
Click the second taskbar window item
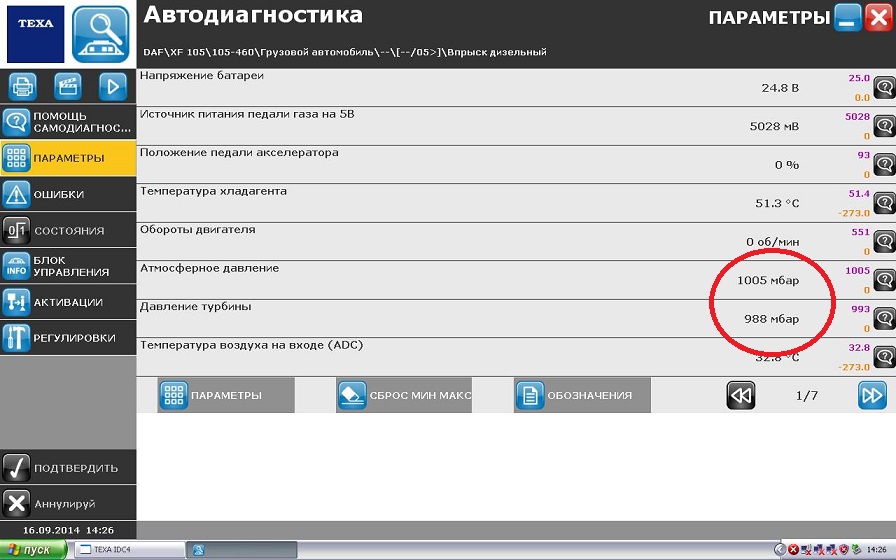[x=242, y=550]
